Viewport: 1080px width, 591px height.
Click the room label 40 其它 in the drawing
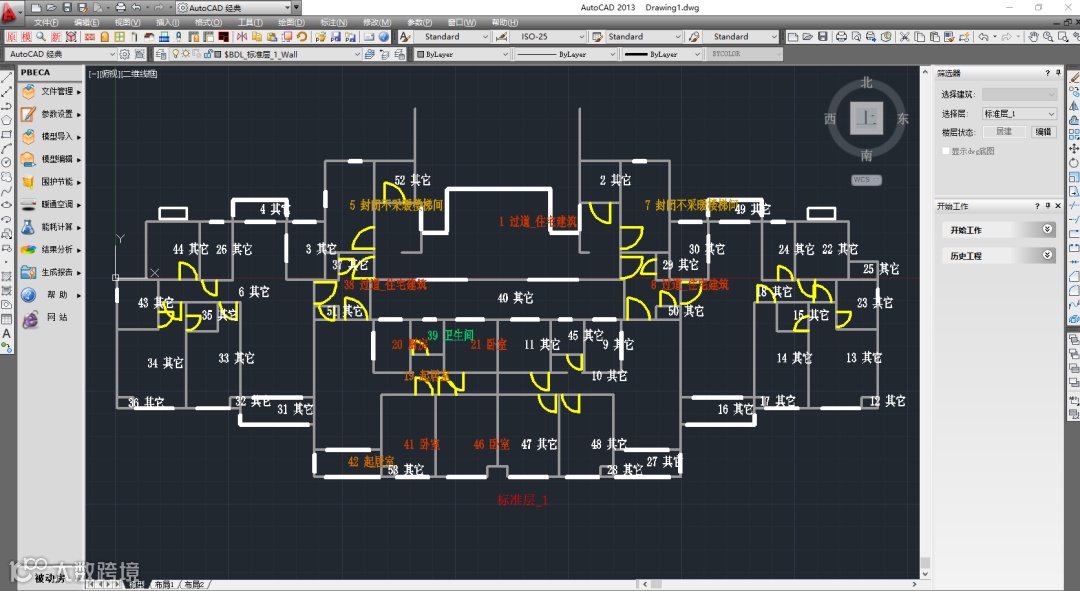click(x=515, y=298)
